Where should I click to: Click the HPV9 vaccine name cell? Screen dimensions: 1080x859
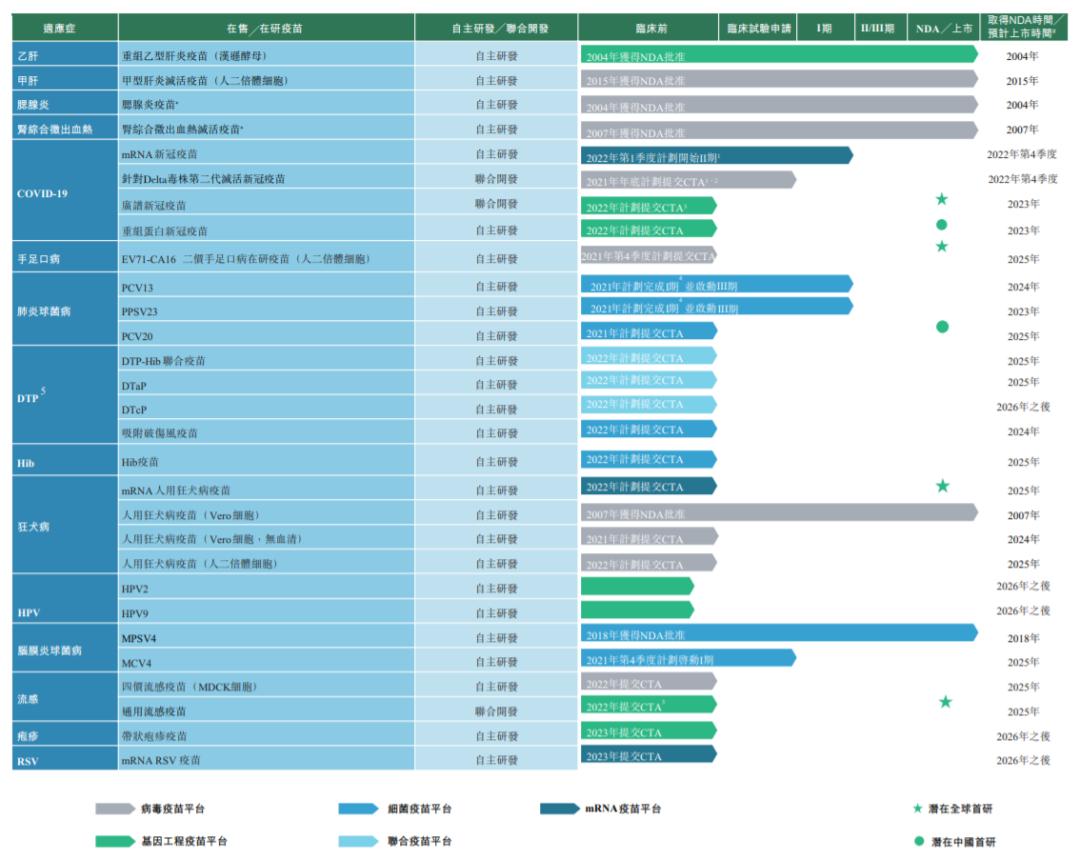tap(266, 612)
